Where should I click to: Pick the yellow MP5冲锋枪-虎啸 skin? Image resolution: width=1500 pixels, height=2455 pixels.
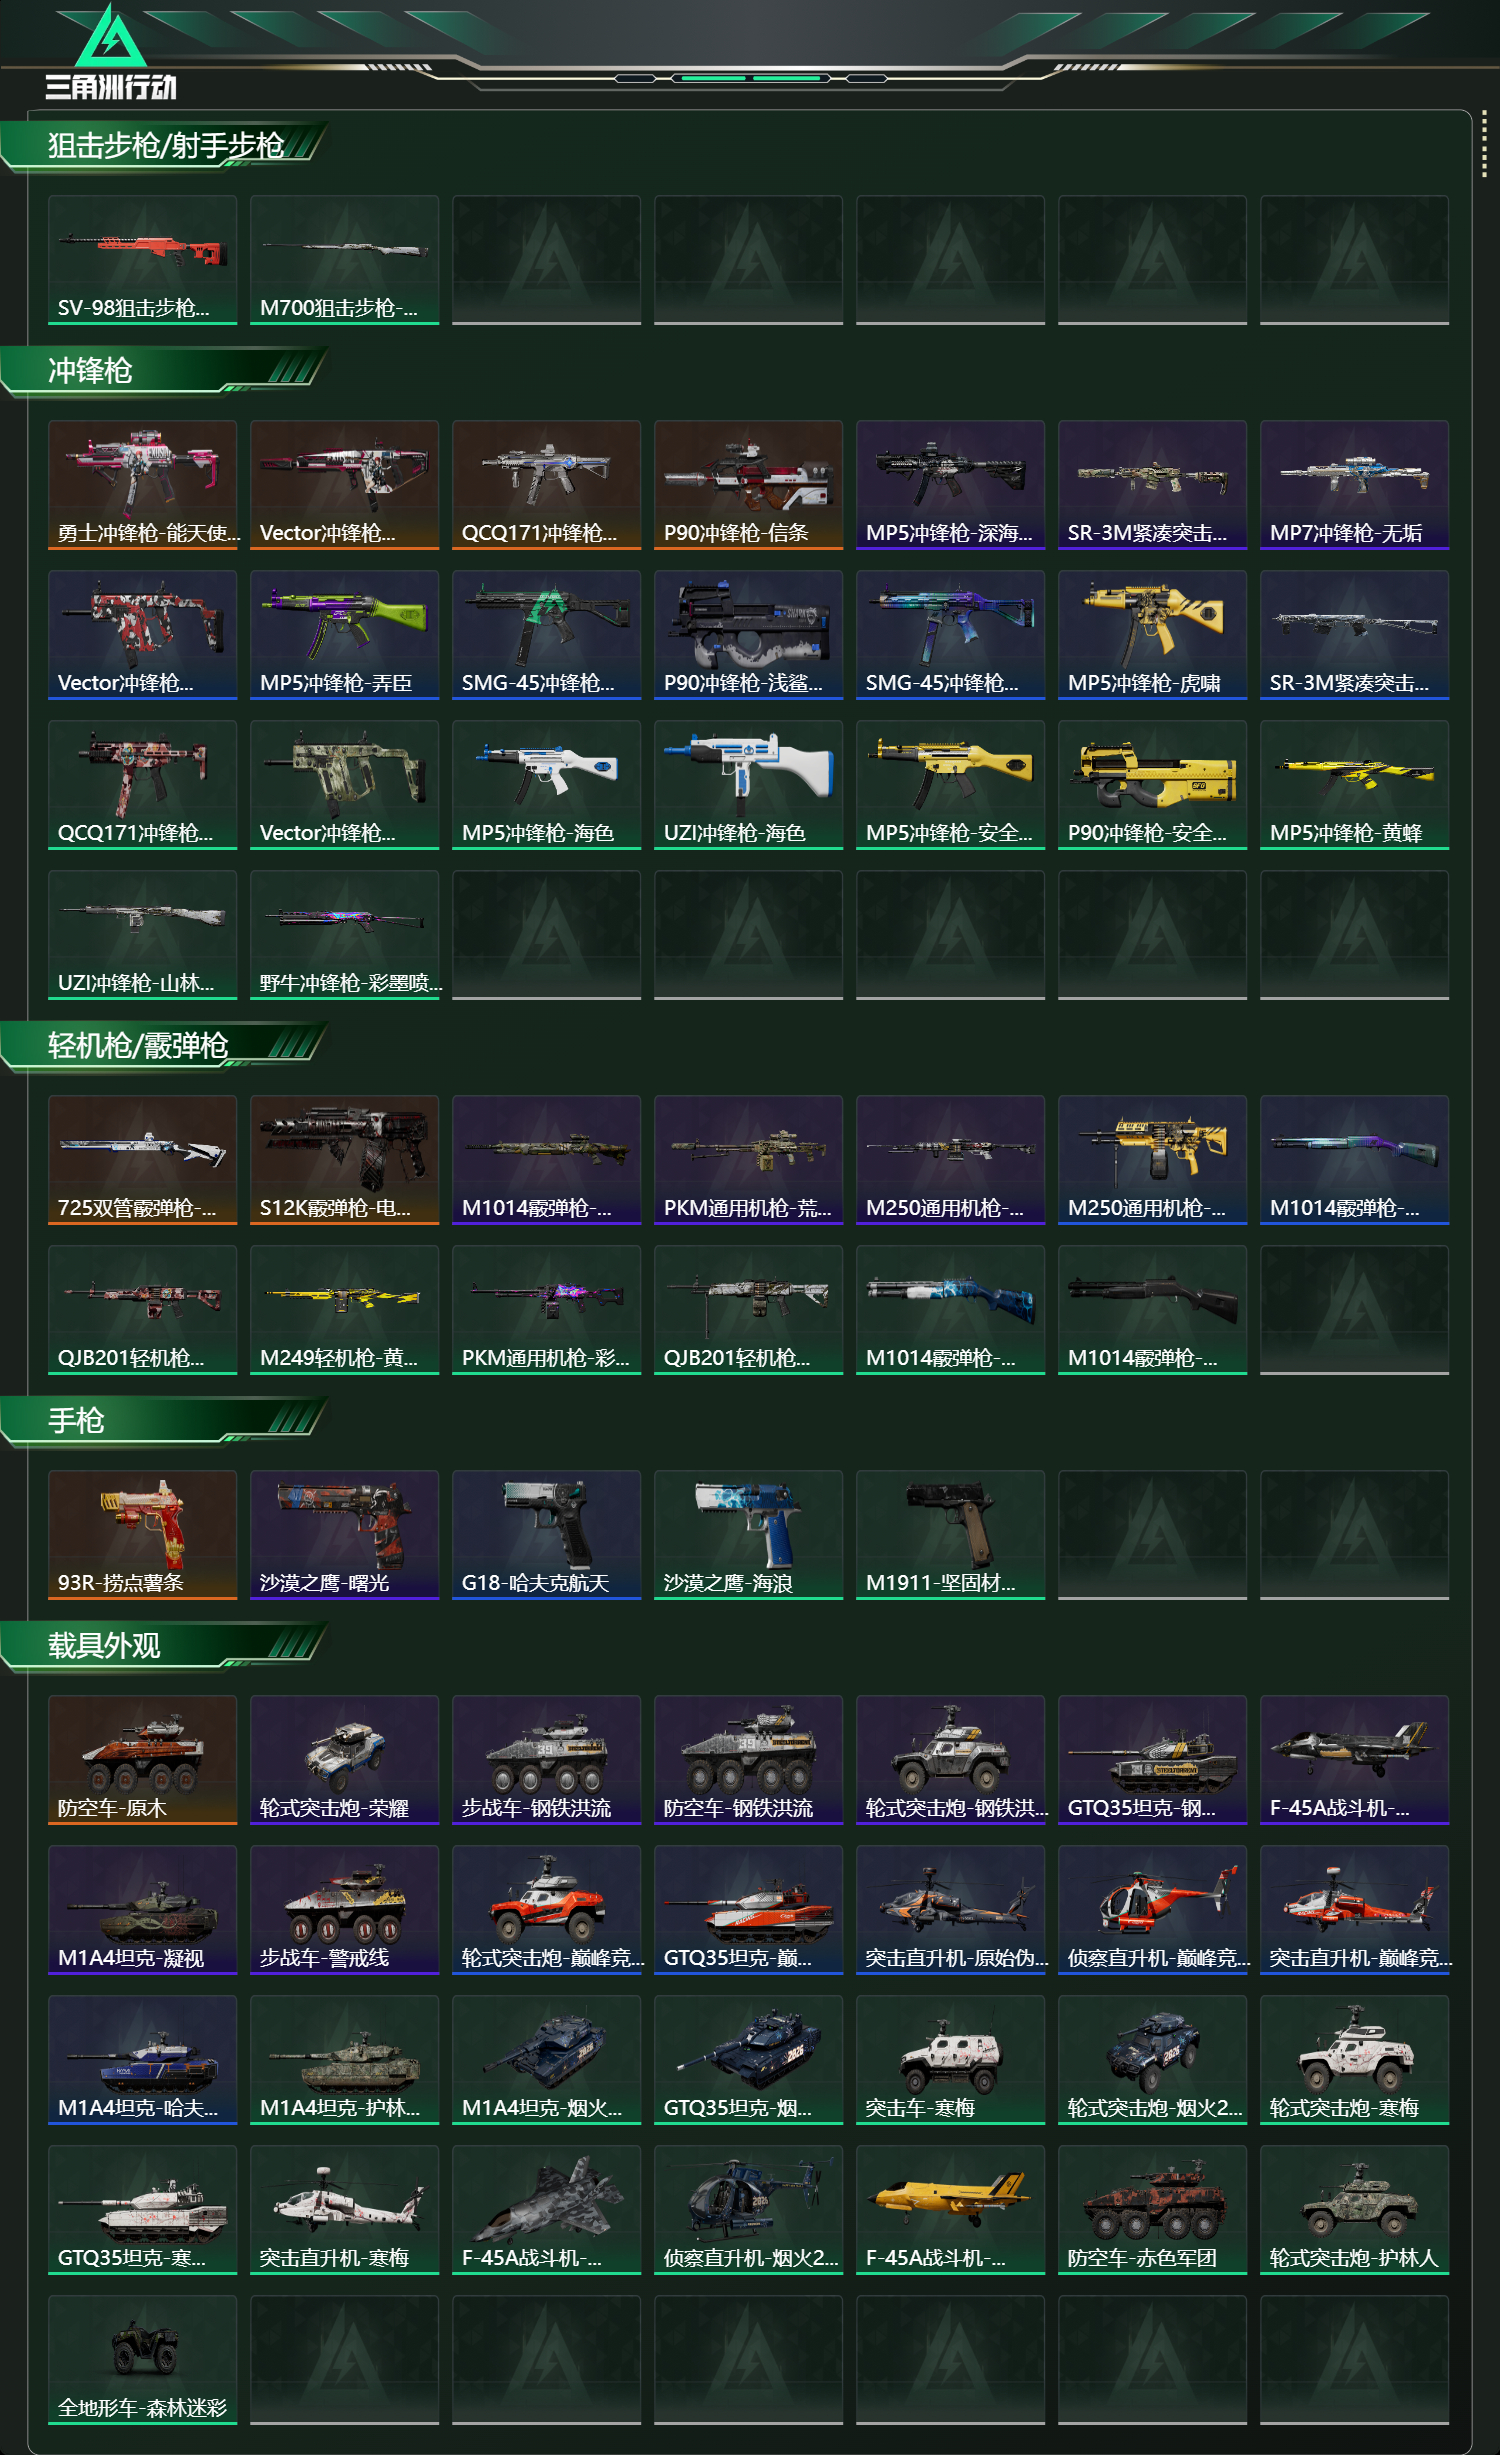pos(1152,635)
